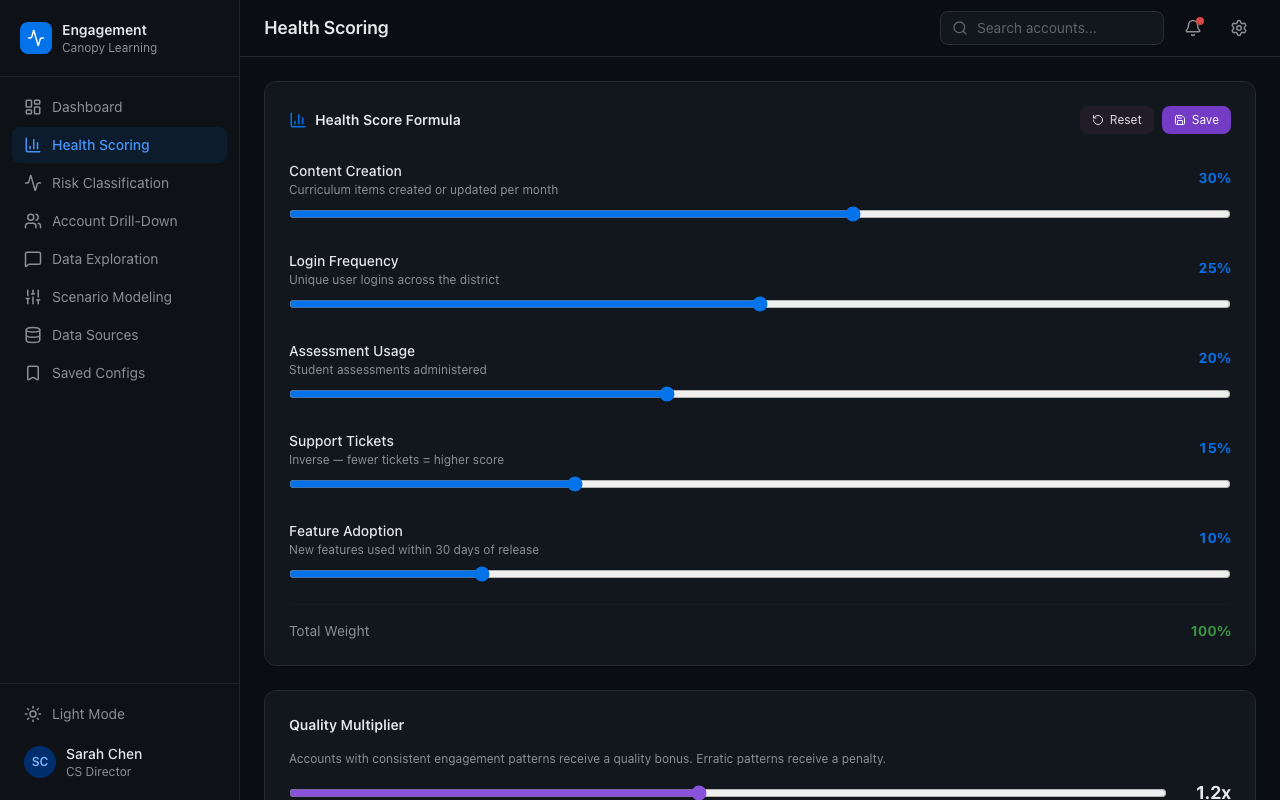Click the Content Creation weight slider handle
Image resolution: width=1280 pixels, height=800 pixels.
[852, 213]
